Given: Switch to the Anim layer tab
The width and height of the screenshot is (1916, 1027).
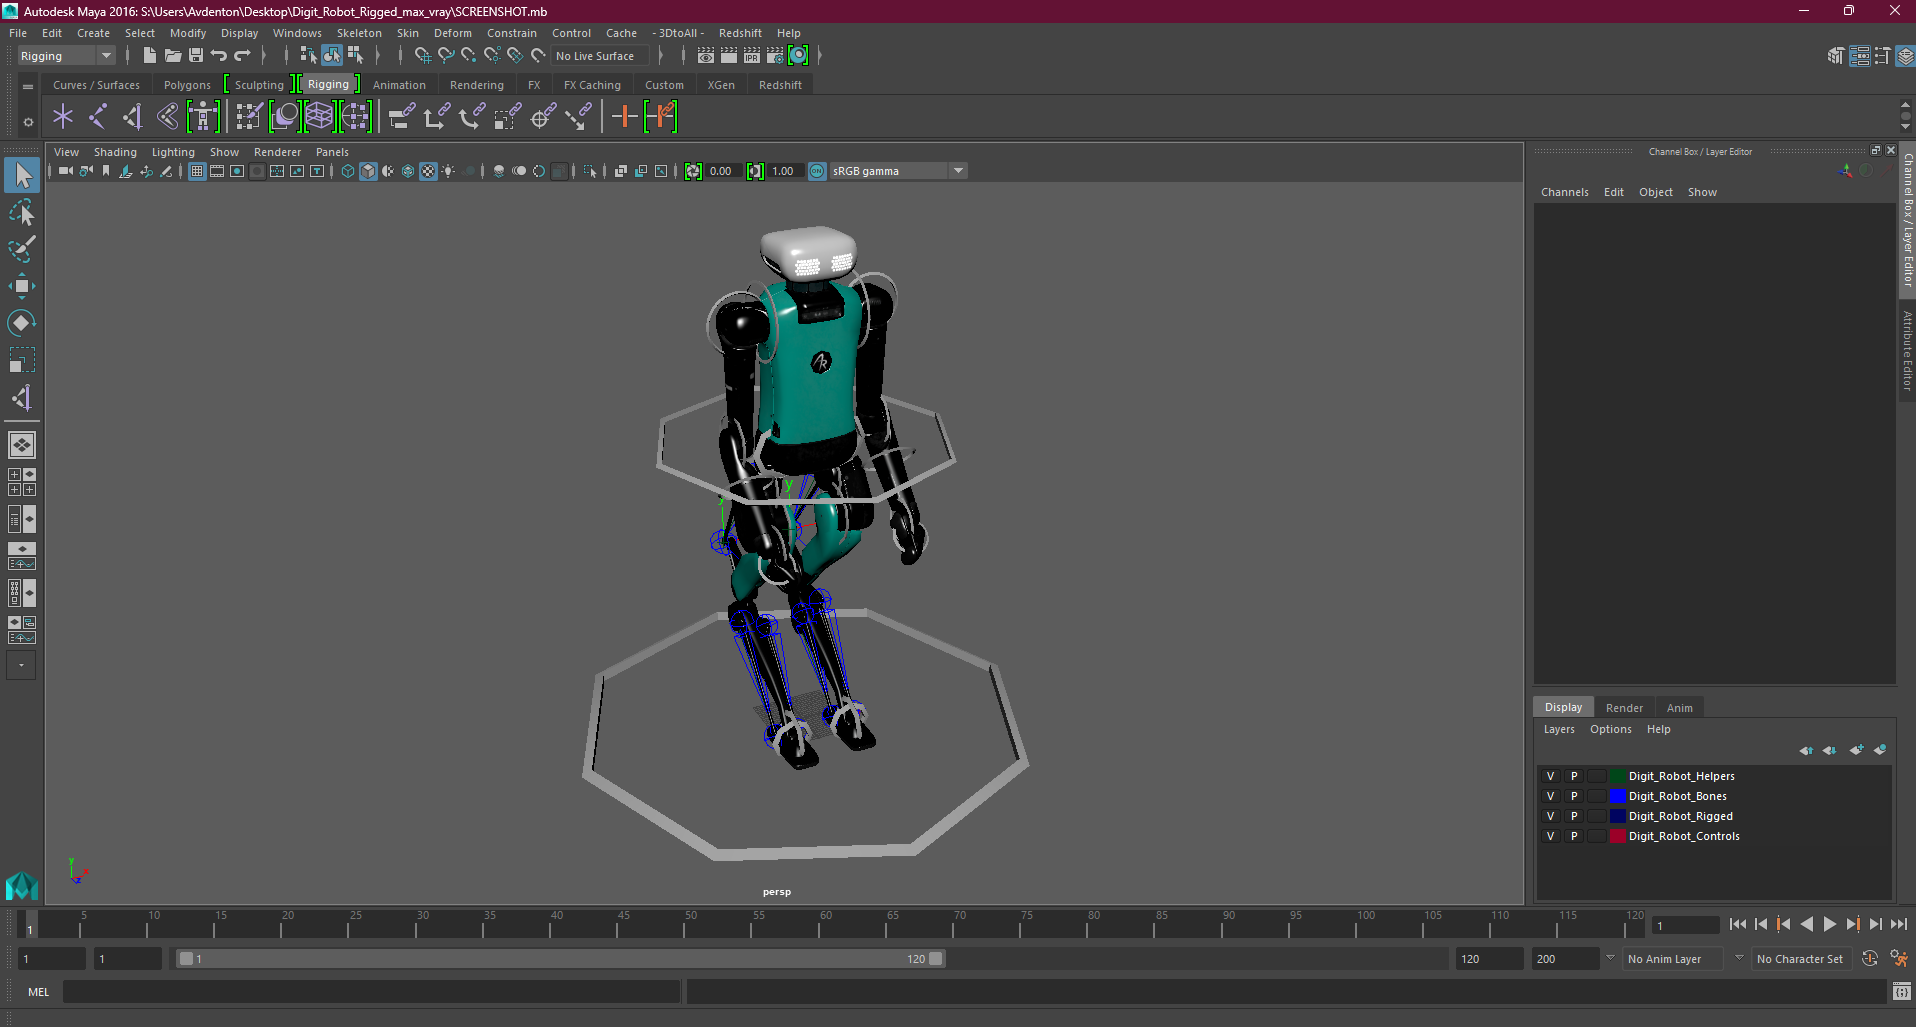Looking at the screenshot, I should click(1680, 707).
